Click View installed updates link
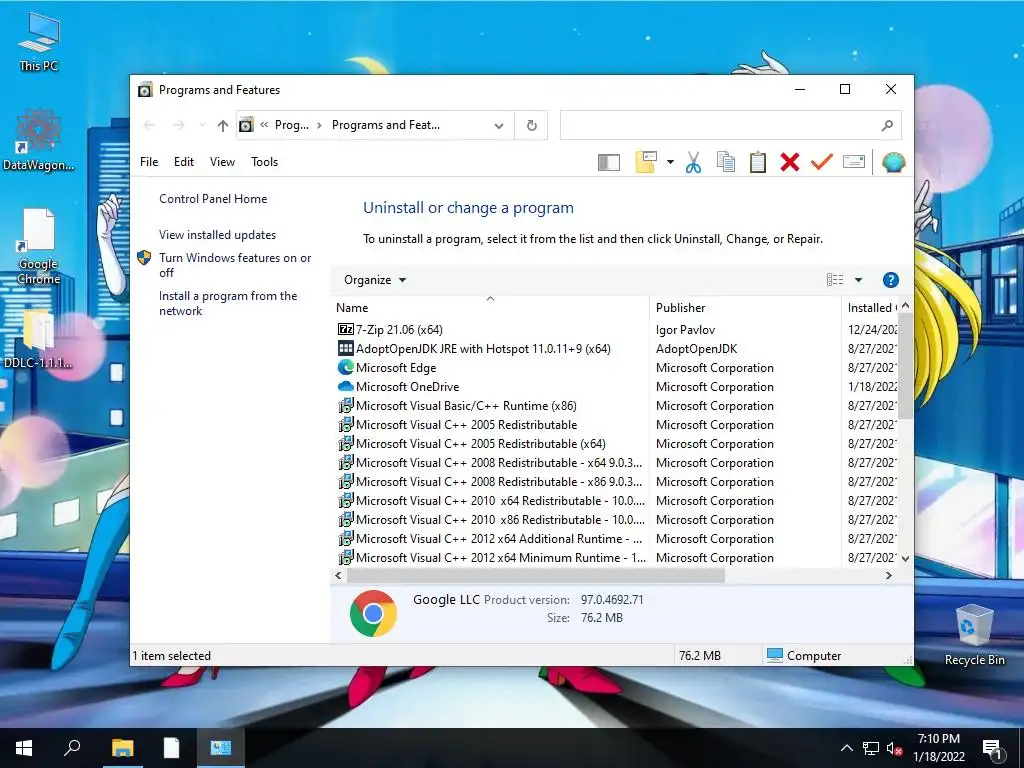 point(217,235)
